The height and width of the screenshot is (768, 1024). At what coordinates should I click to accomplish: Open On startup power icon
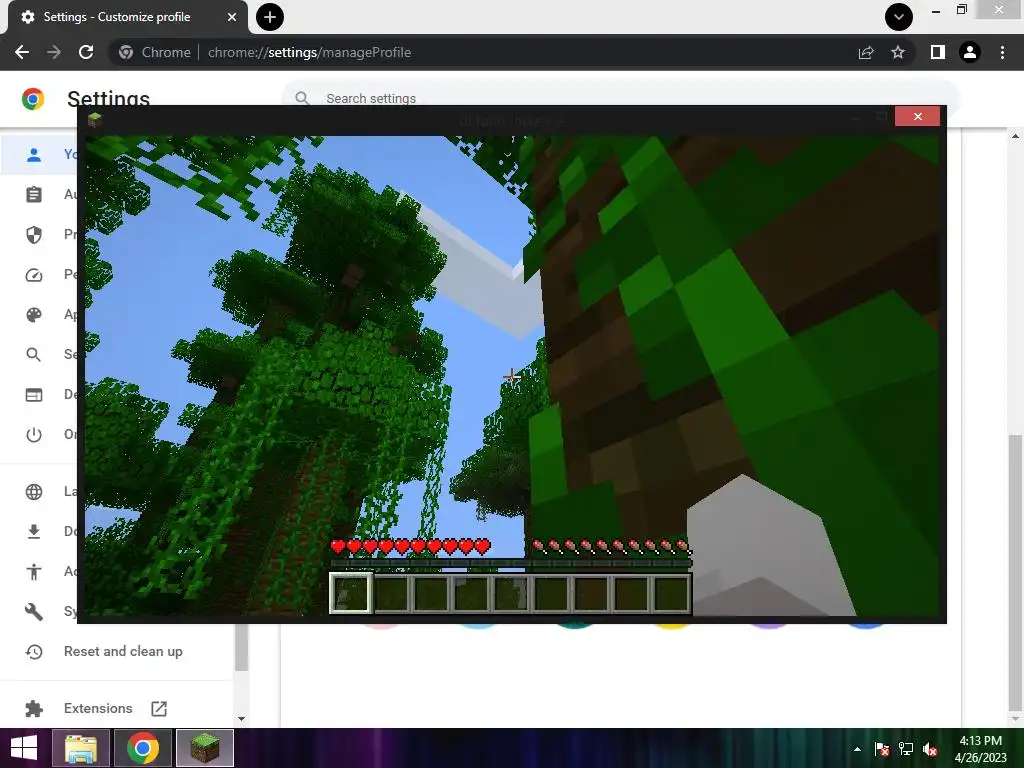click(x=34, y=434)
